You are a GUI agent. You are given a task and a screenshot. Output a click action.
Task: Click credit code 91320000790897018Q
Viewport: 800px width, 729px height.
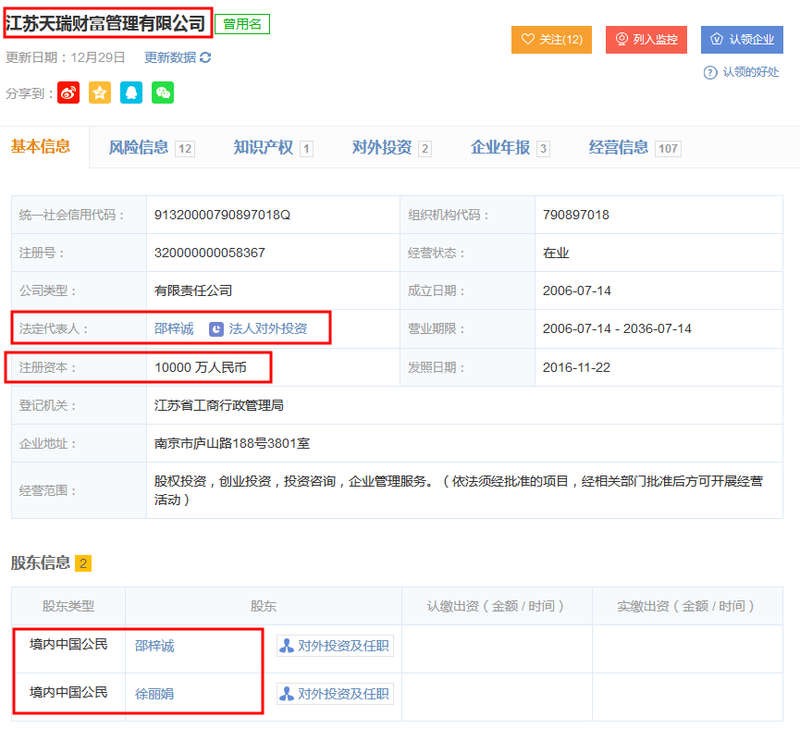tap(222, 215)
